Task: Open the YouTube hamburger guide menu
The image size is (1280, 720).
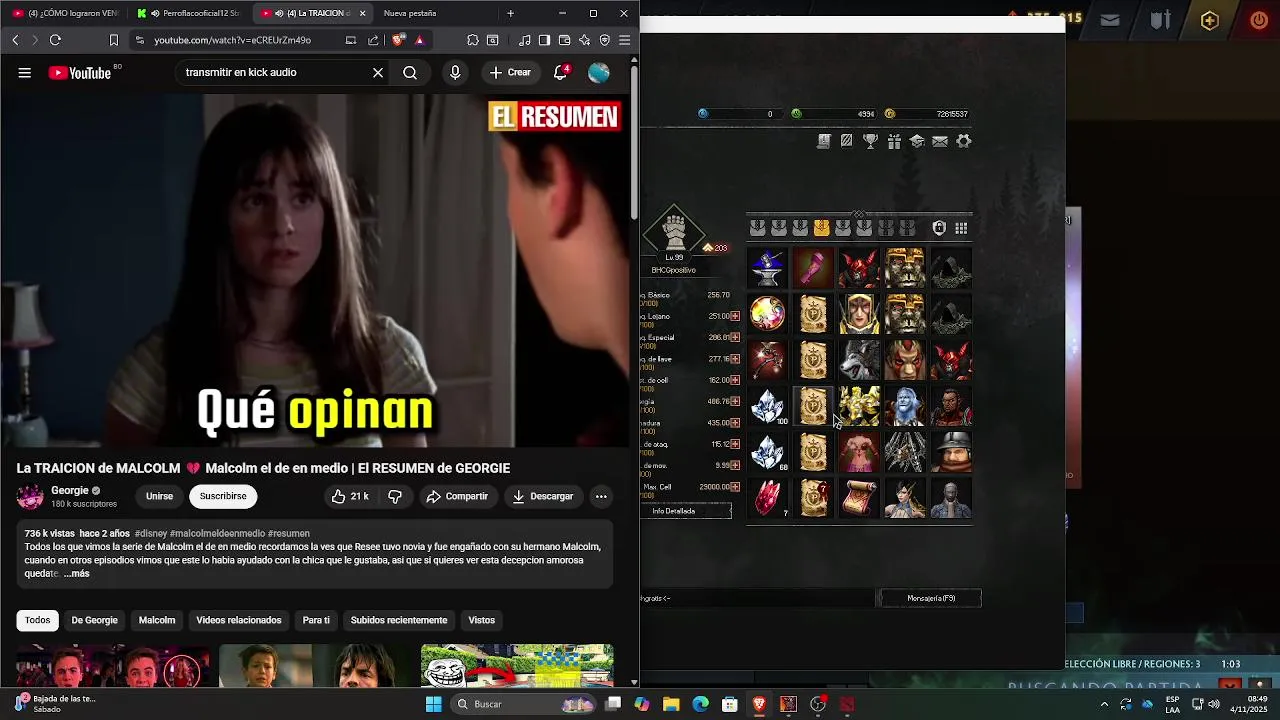Action: [x=25, y=72]
